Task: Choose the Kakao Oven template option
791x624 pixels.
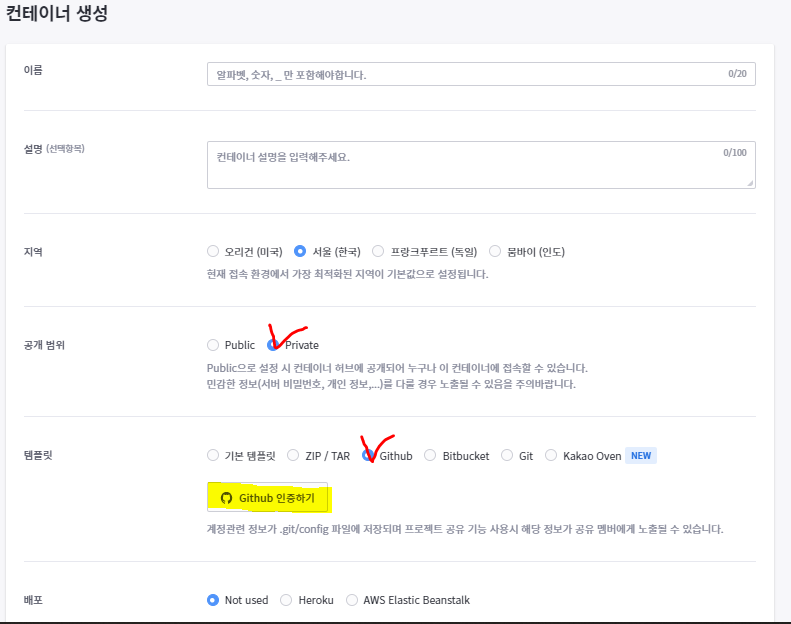Action: click(551, 456)
